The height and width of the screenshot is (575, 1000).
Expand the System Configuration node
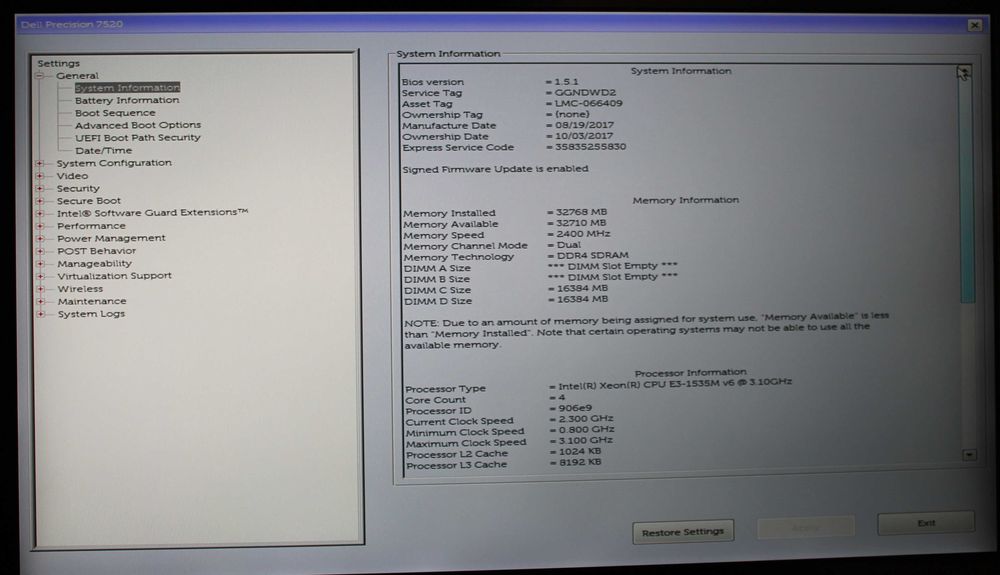(x=40, y=163)
